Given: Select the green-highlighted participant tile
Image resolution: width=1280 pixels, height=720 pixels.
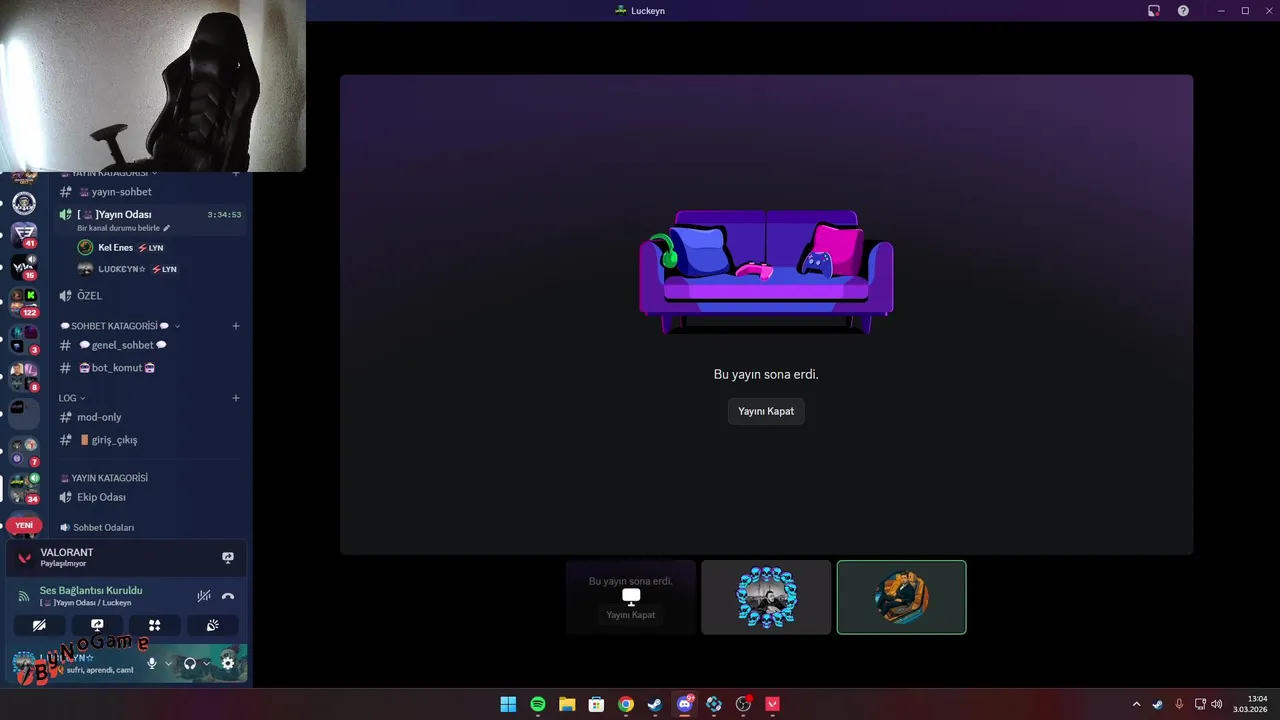Looking at the screenshot, I should (x=901, y=597).
